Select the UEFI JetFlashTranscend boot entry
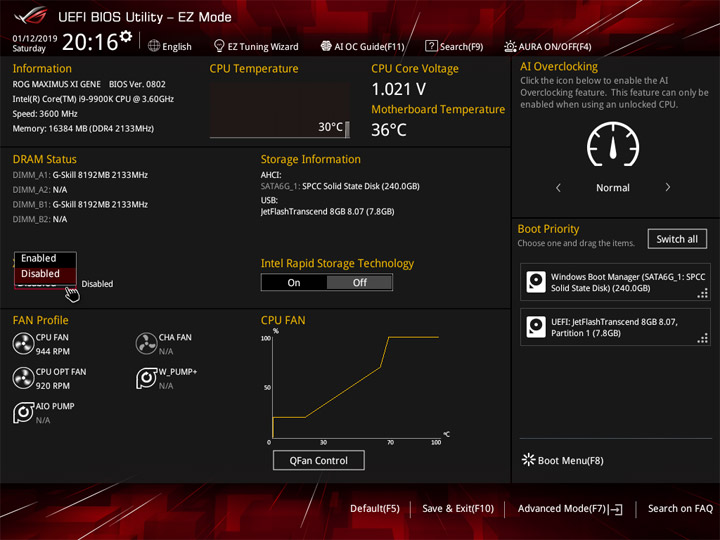 615,327
